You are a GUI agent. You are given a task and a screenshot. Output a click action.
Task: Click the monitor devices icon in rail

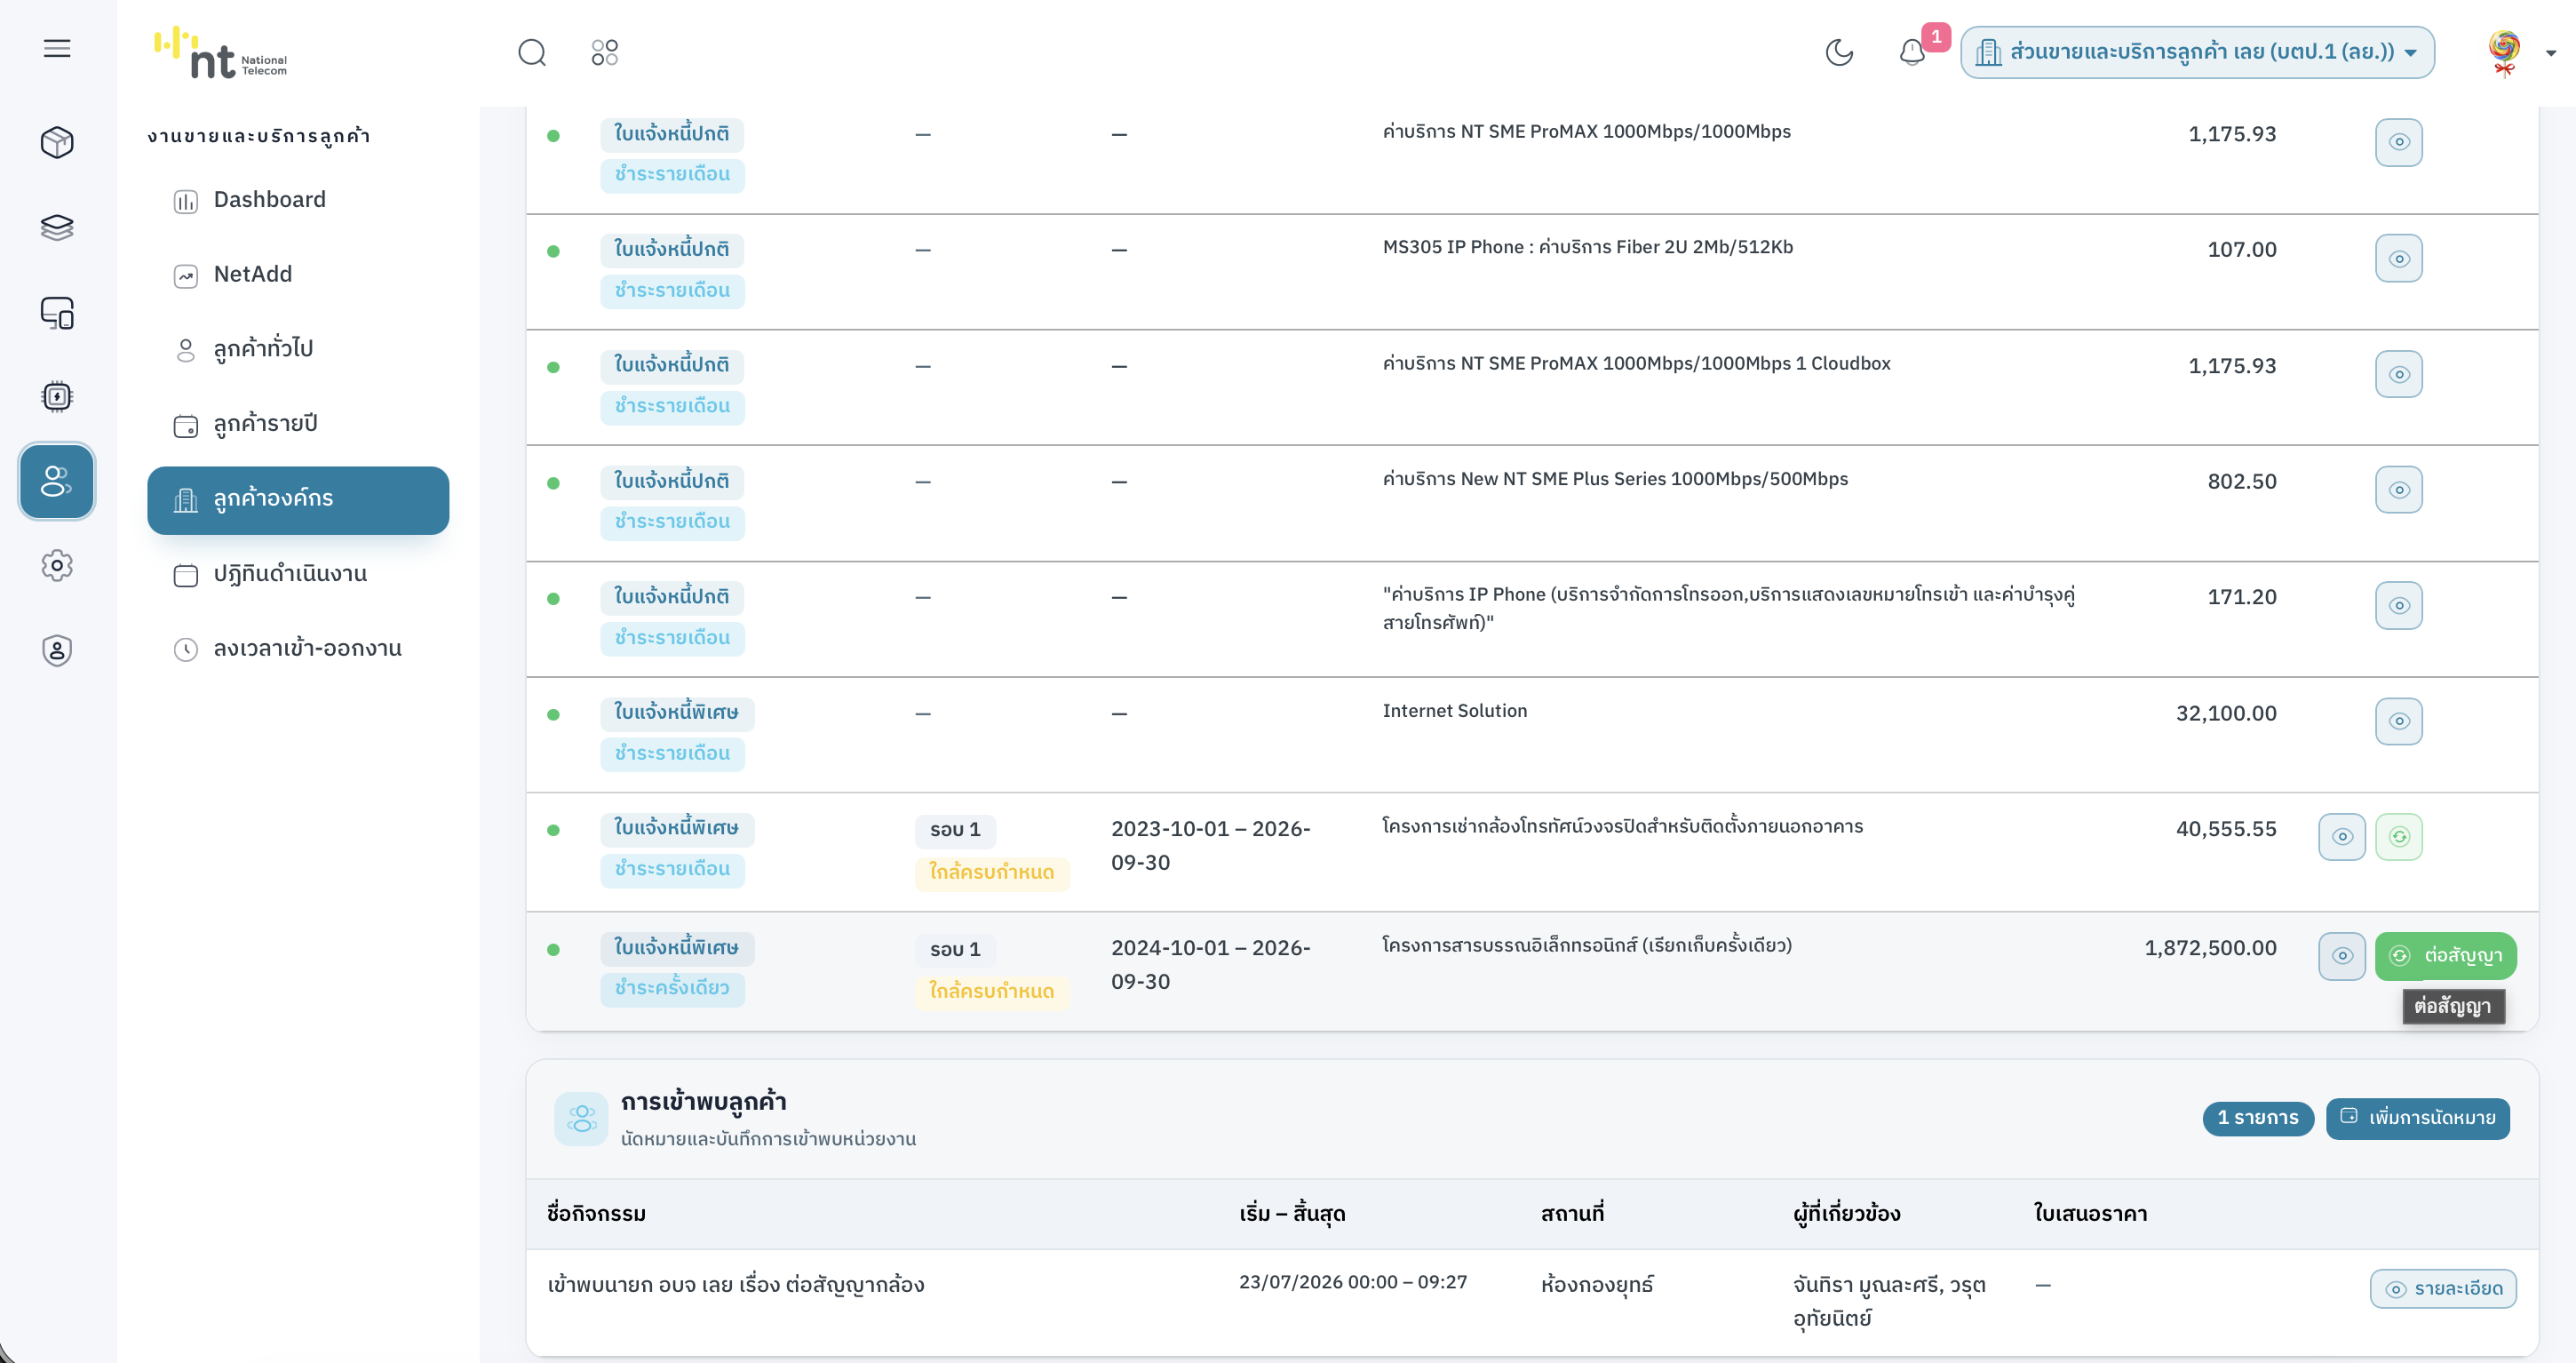[x=57, y=313]
